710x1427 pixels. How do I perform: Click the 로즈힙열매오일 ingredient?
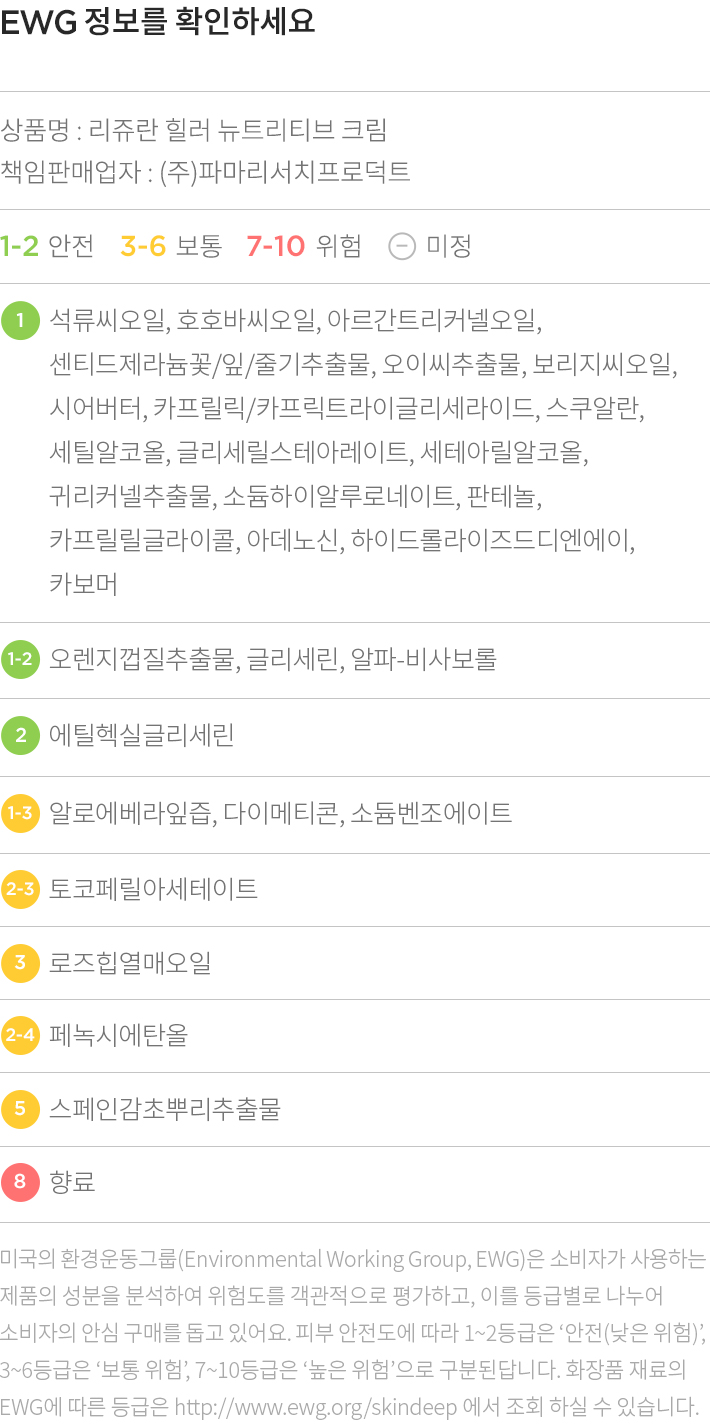(x=130, y=963)
